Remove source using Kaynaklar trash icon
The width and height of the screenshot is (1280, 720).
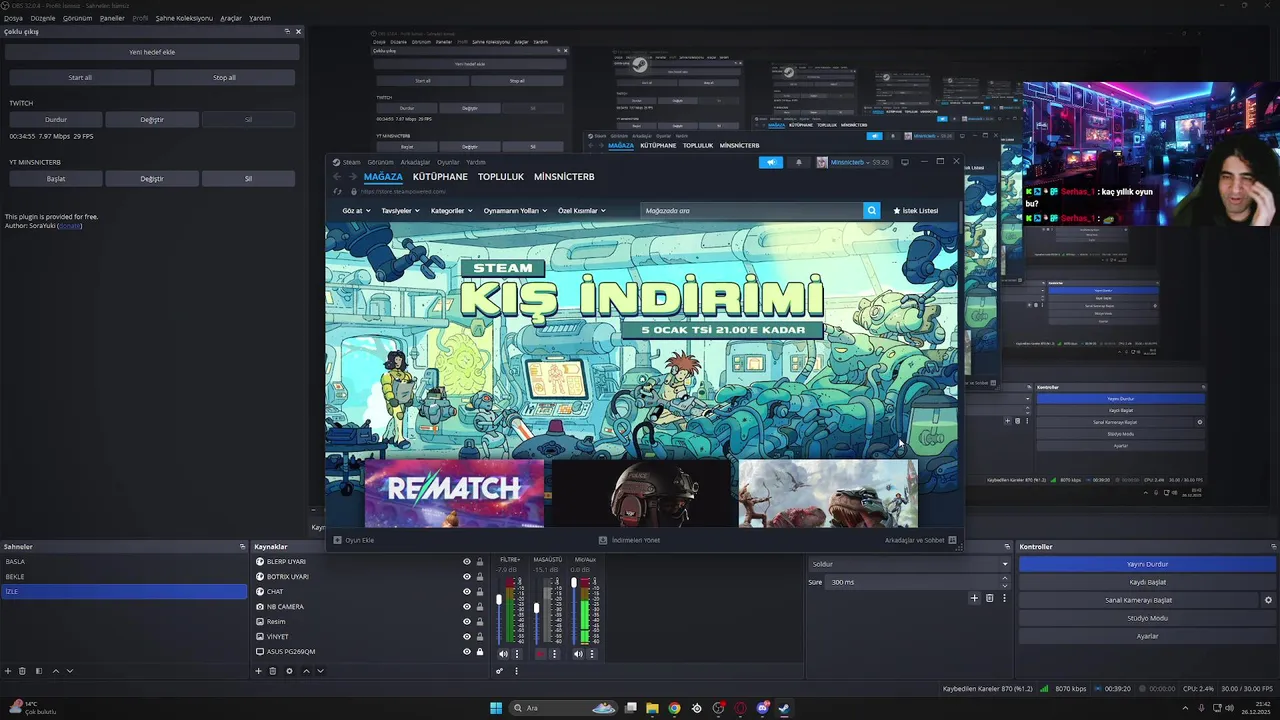coord(272,671)
